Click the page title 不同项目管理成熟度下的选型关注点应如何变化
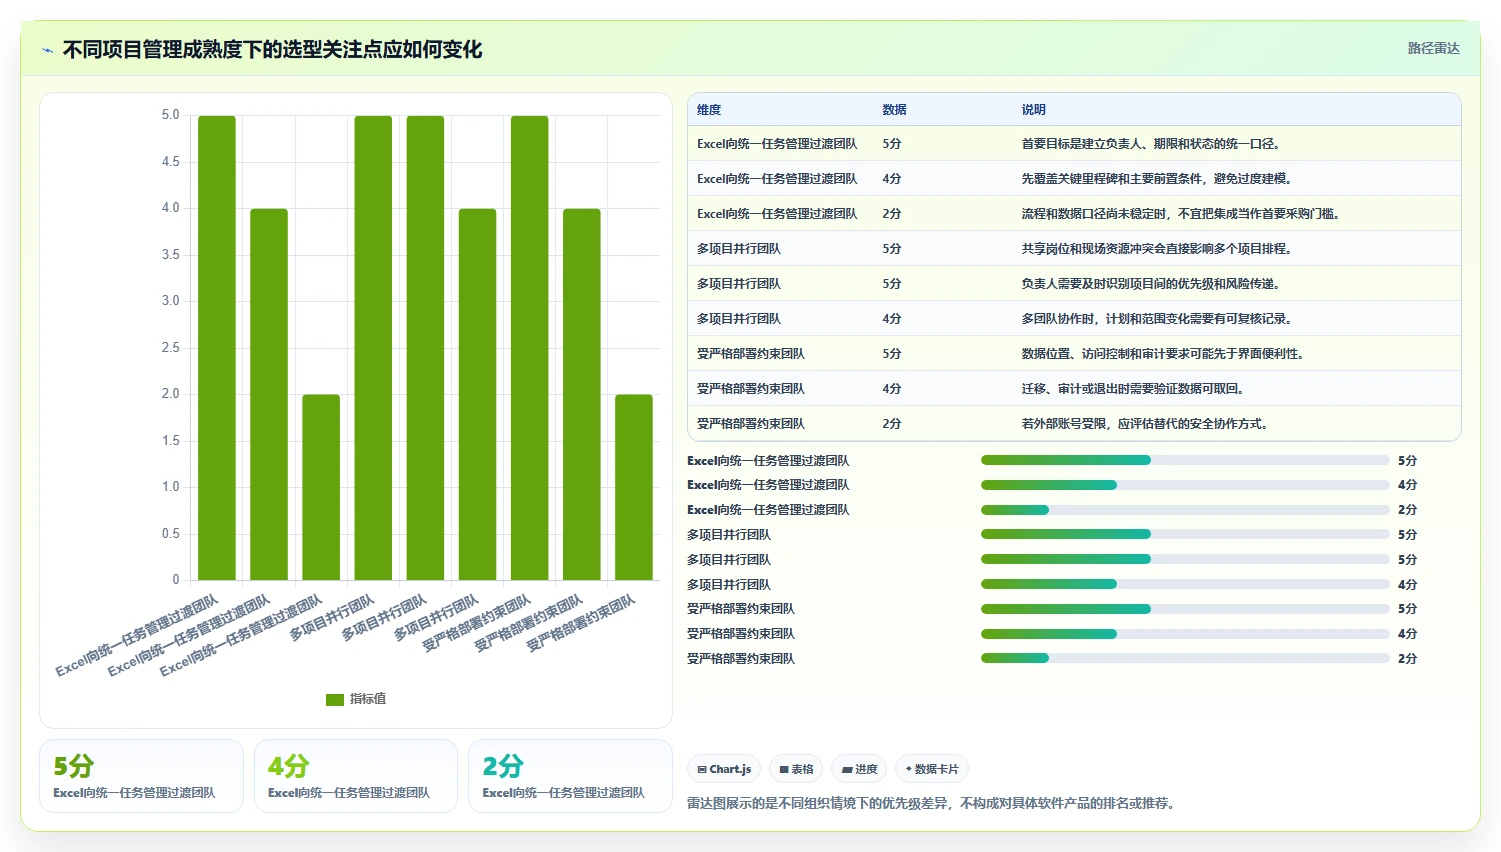The image size is (1501, 852). (x=272, y=49)
